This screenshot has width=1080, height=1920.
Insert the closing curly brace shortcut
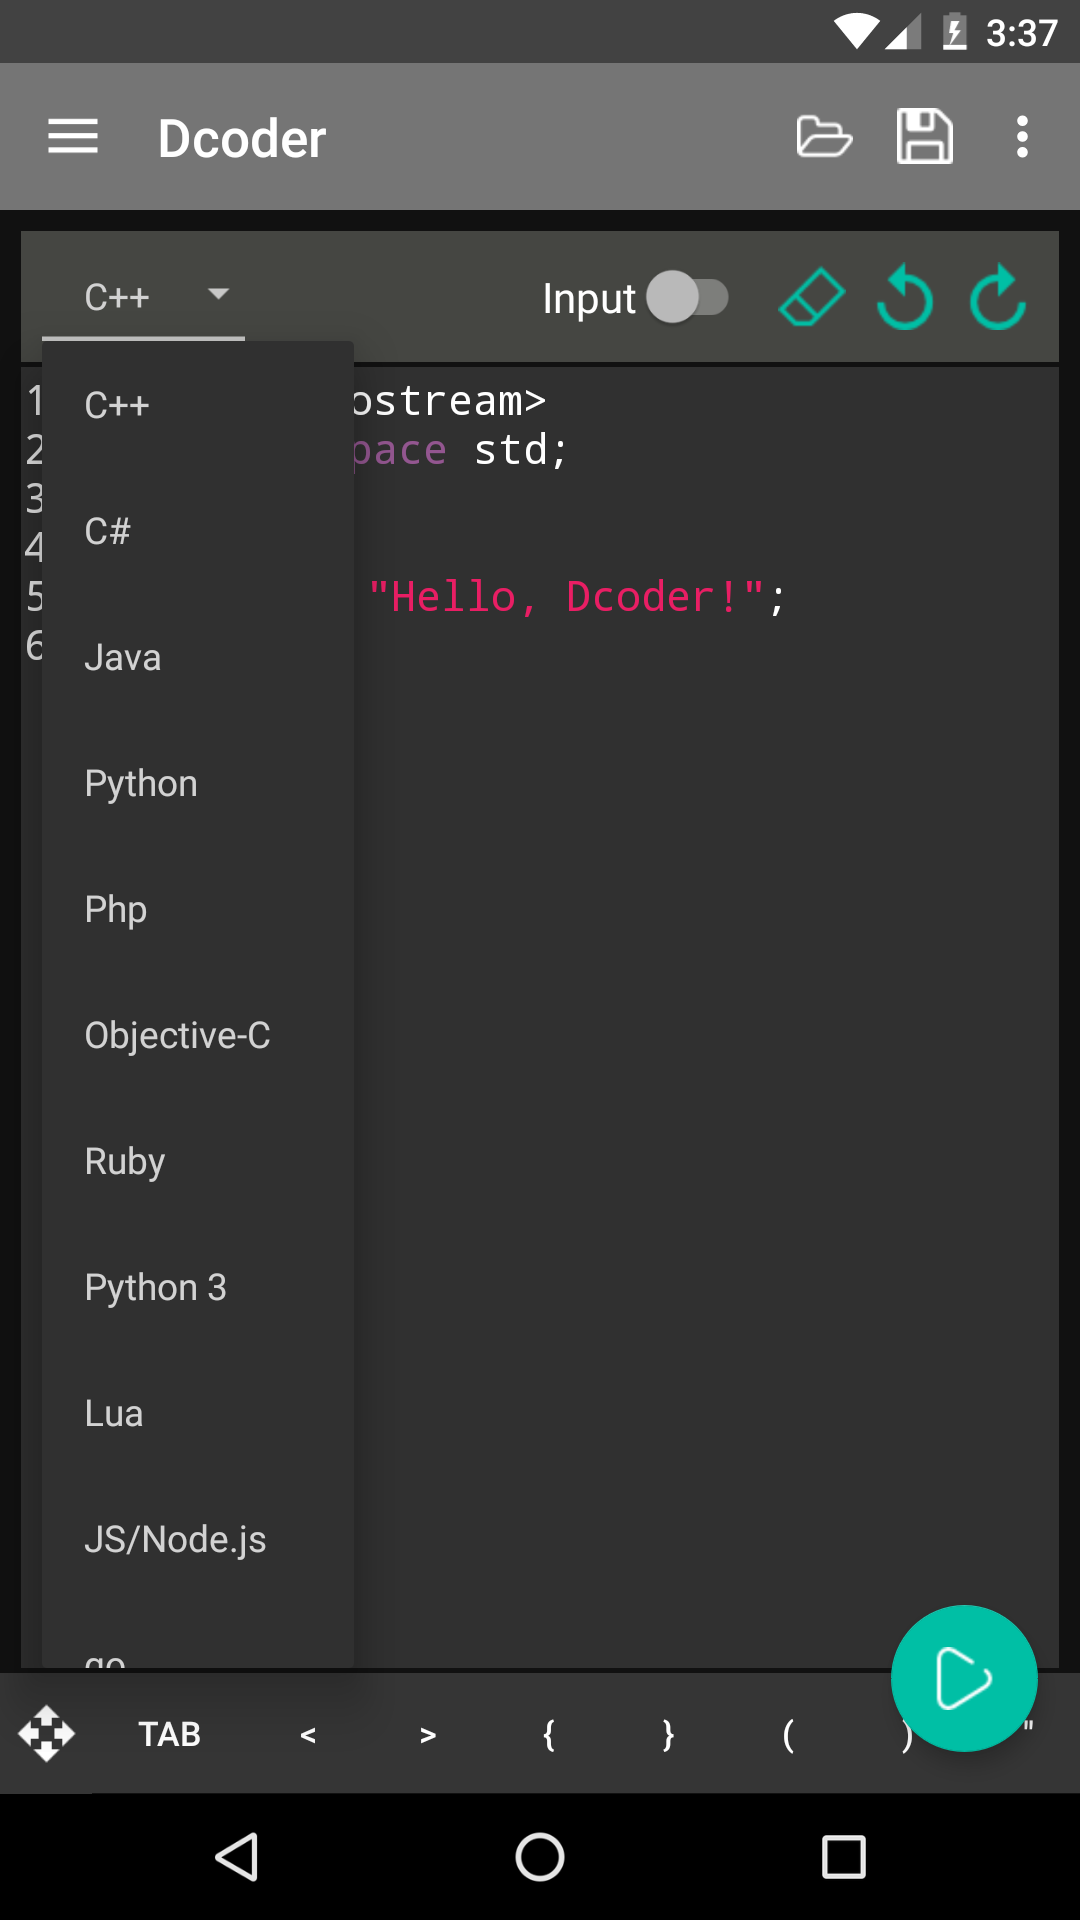pyautogui.click(x=668, y=1734)
